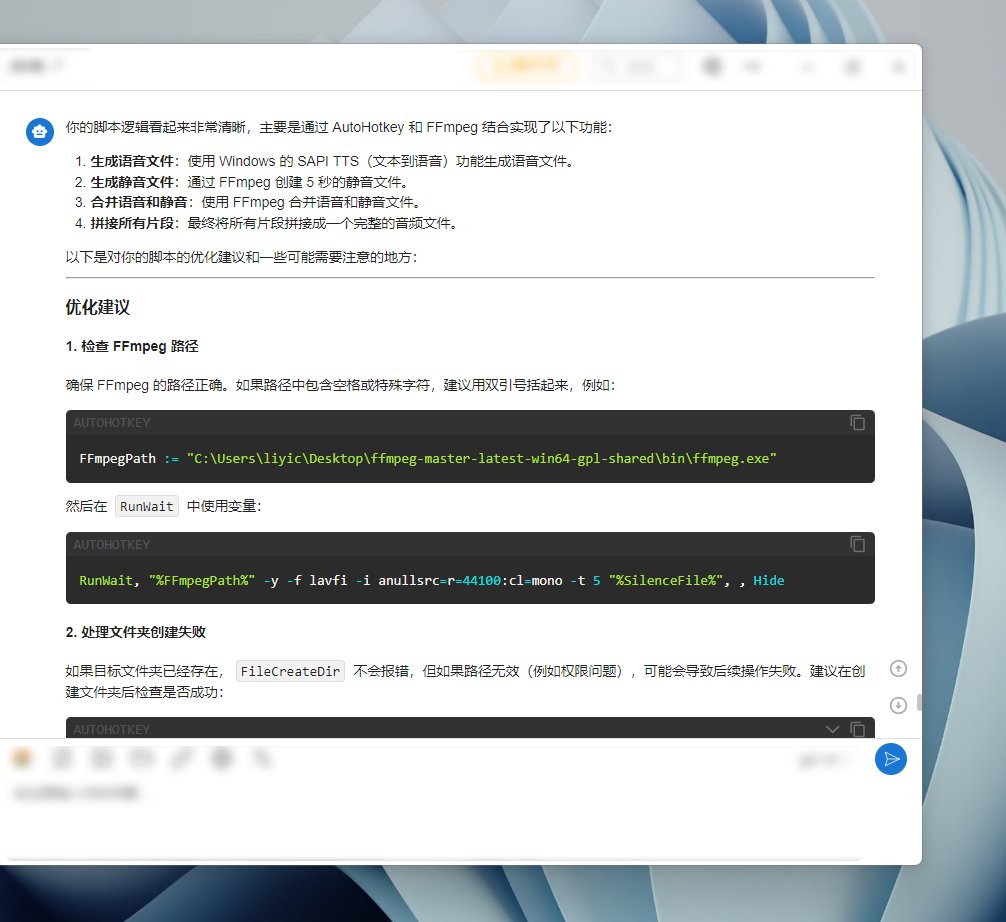Click the blue robot assistant avatar
1006x922 pixels.
(40, 132)
